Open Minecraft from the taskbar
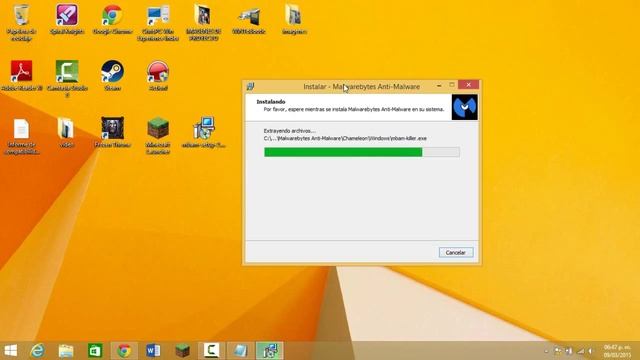This screenshot has width=640, height=360. tap(182, 351)
